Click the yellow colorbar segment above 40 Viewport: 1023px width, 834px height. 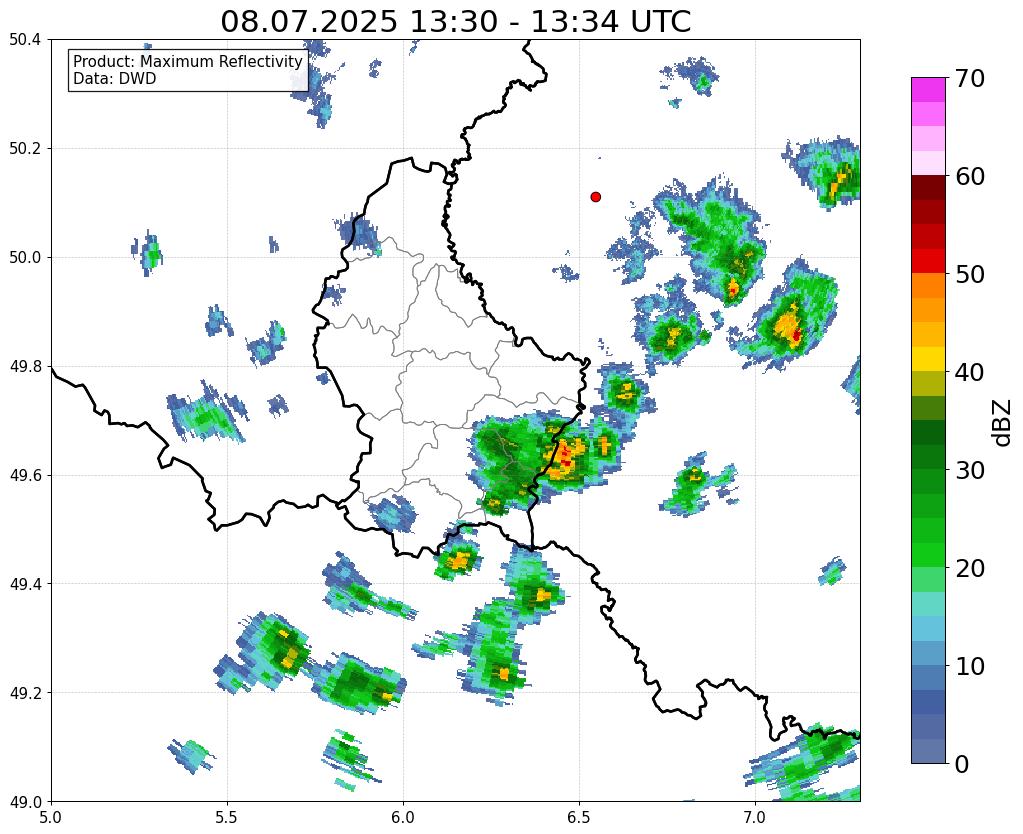pos(928,359)
